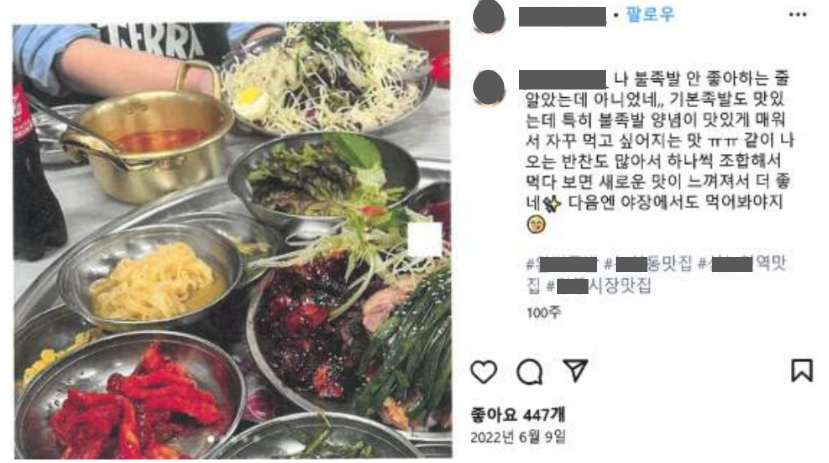Save post with the bookmark icon
This screenshot has height=463, width=829.
coord(802,370)
